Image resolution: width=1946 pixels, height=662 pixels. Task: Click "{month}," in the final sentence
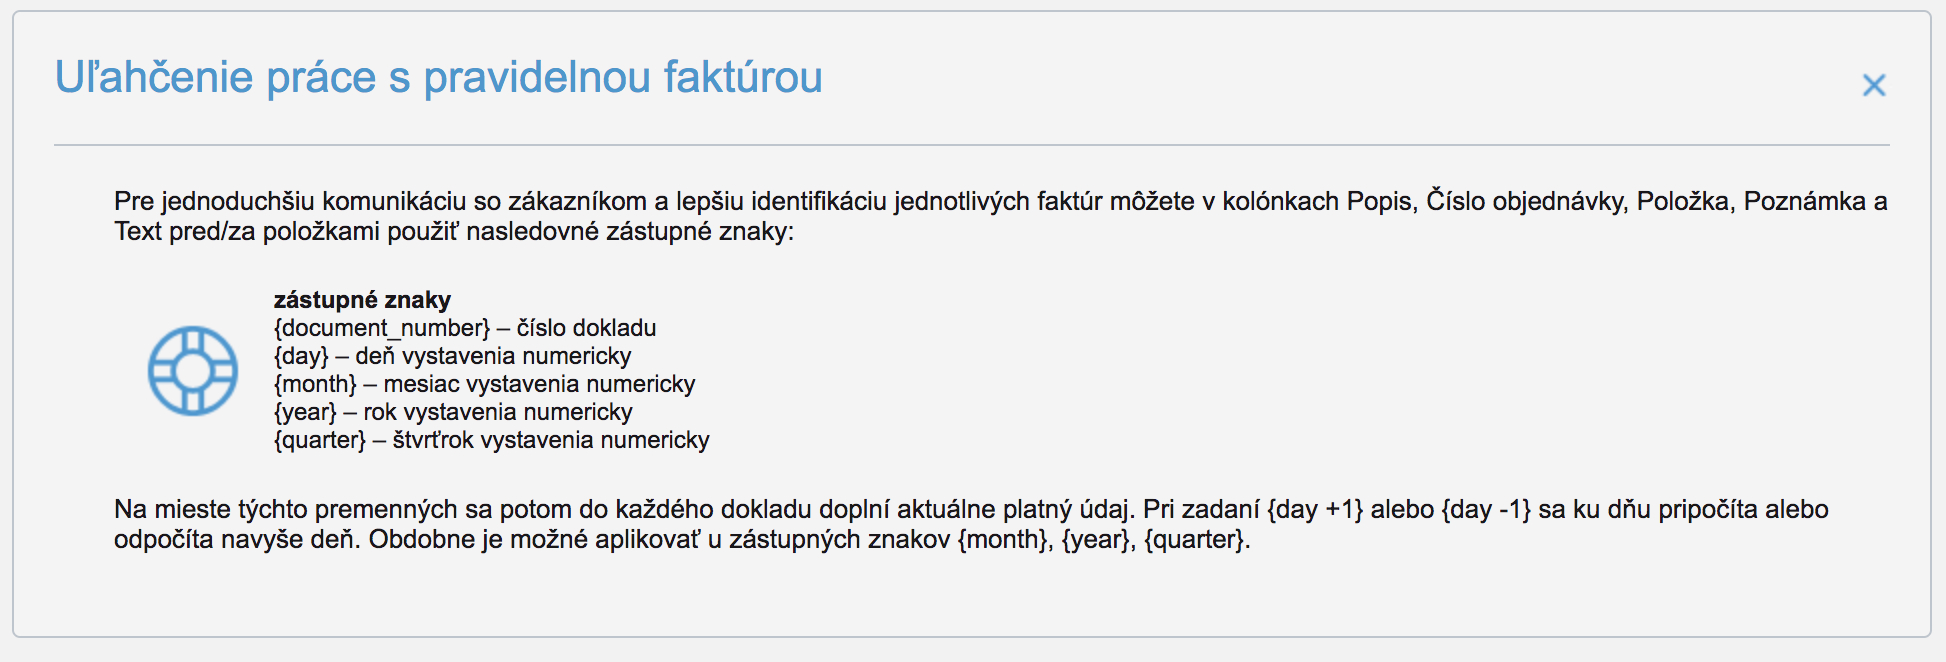(1005, 540)
